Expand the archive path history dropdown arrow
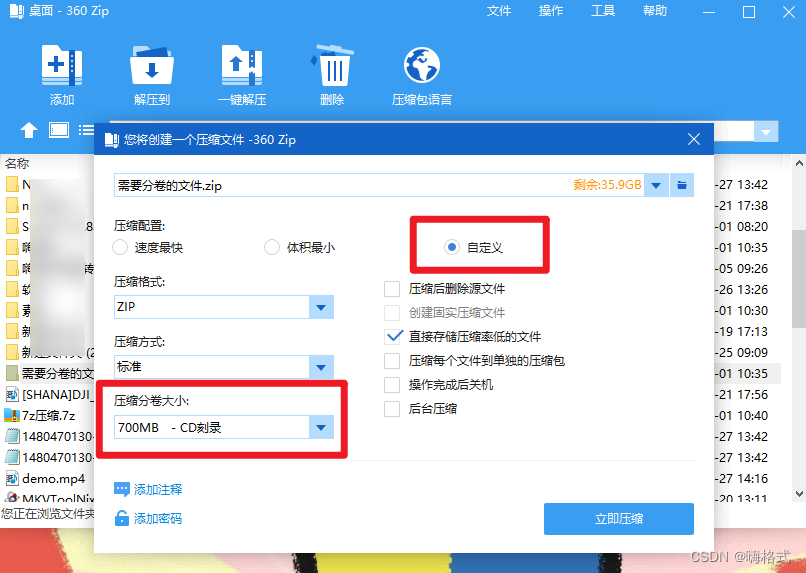The image size is (806, 573). point(656,185)
